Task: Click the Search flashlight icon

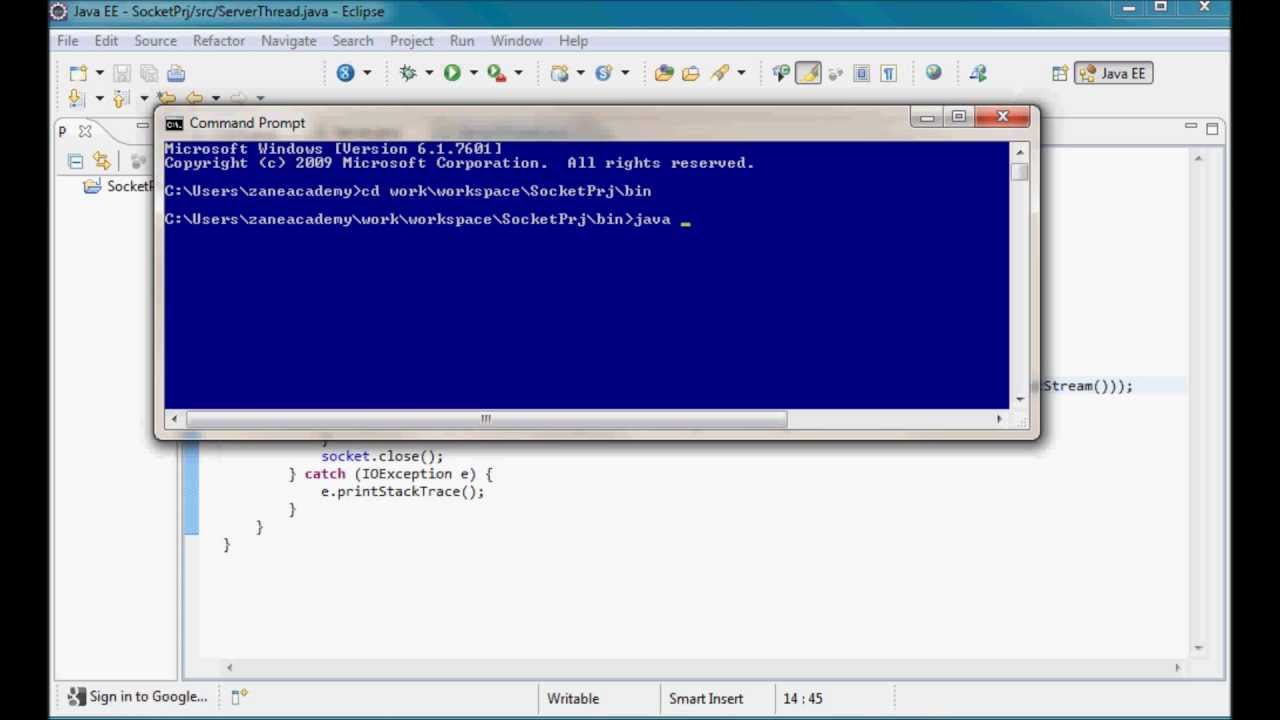Action: tap(719, 73)
